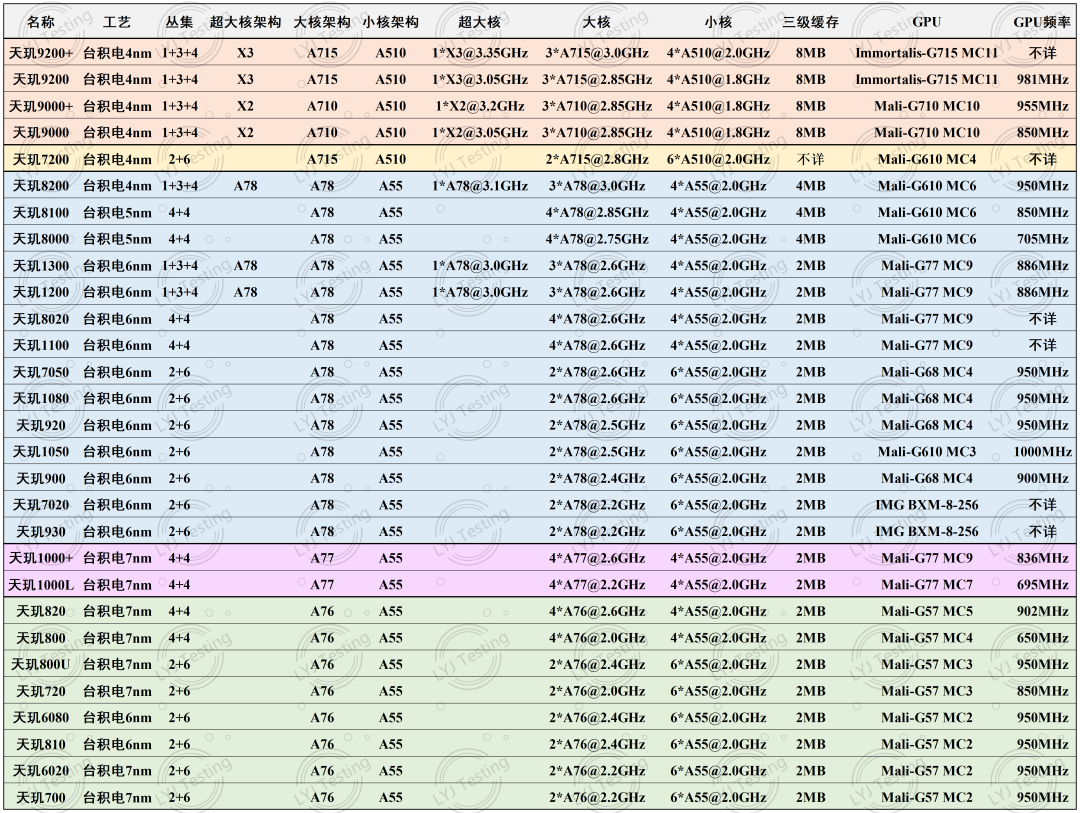The height and width of the screenshot is (813, 1080).
Task: Click the 1*X2@3.2GHz cell
Action: [x=480, y=106]
